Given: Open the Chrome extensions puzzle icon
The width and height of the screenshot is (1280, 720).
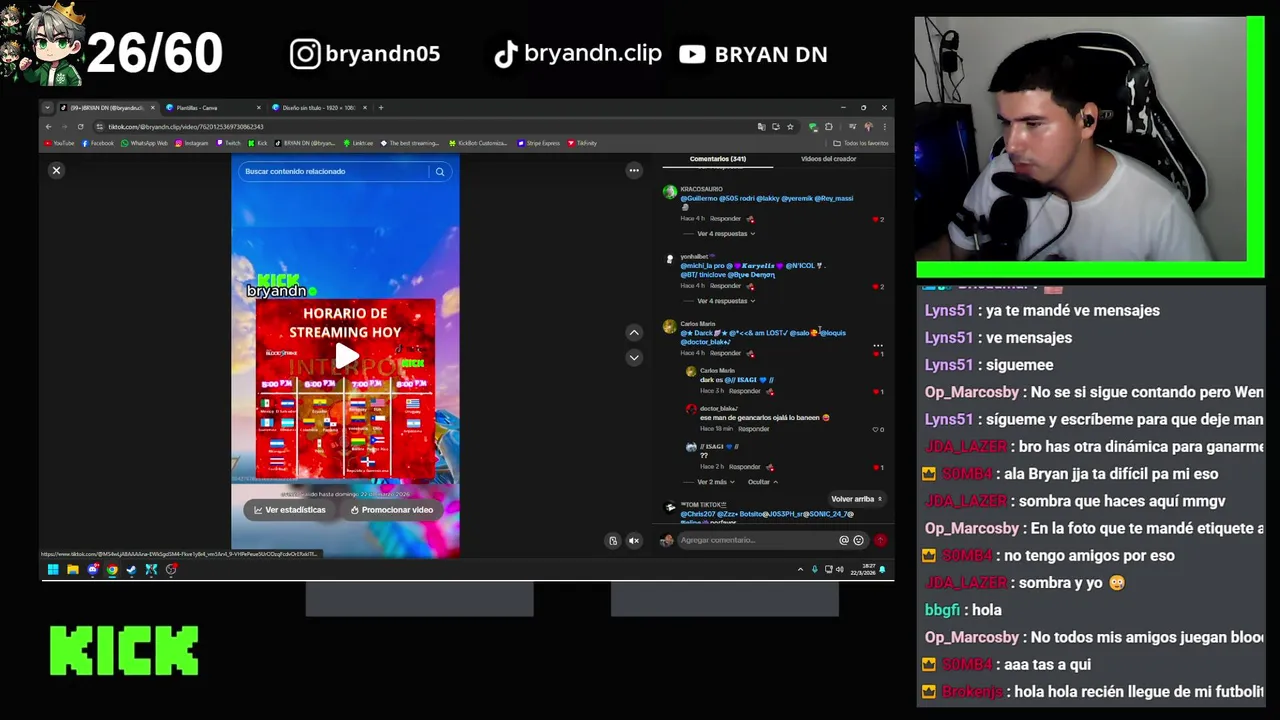Looking at the screenshot, I should pos(828,127).
